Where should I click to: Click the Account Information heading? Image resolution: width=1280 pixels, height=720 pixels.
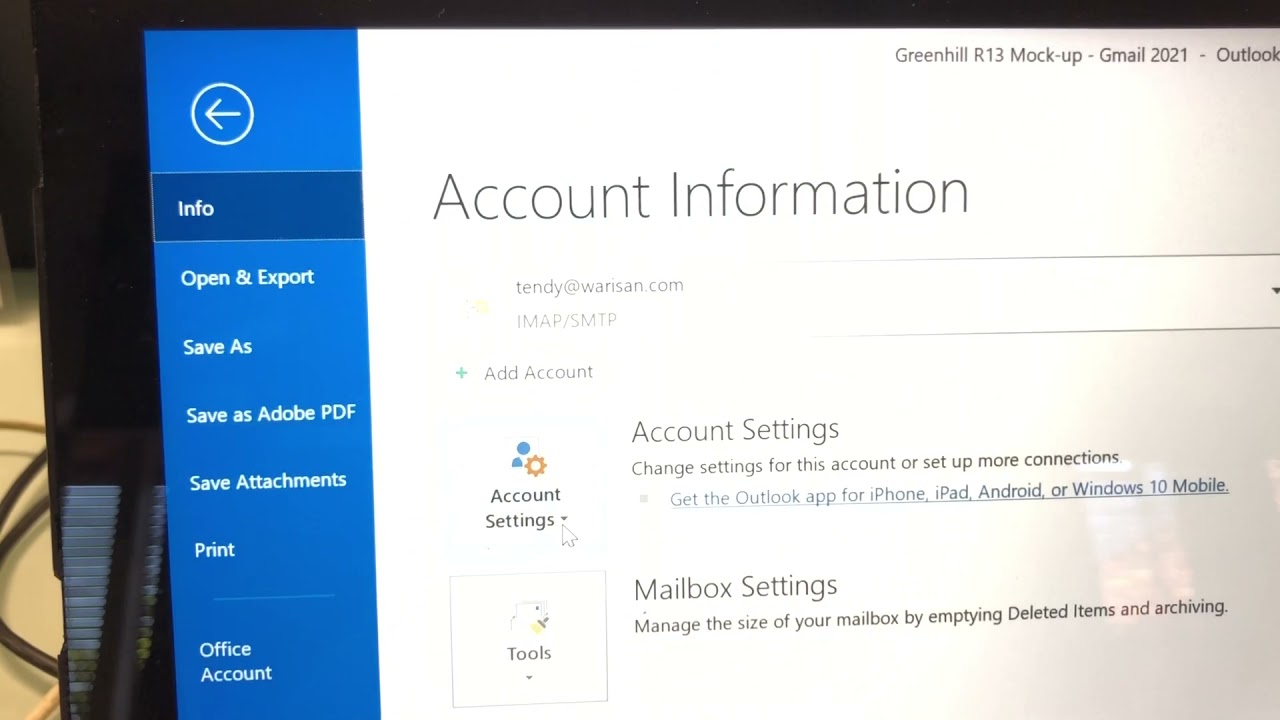coord(701,194)
